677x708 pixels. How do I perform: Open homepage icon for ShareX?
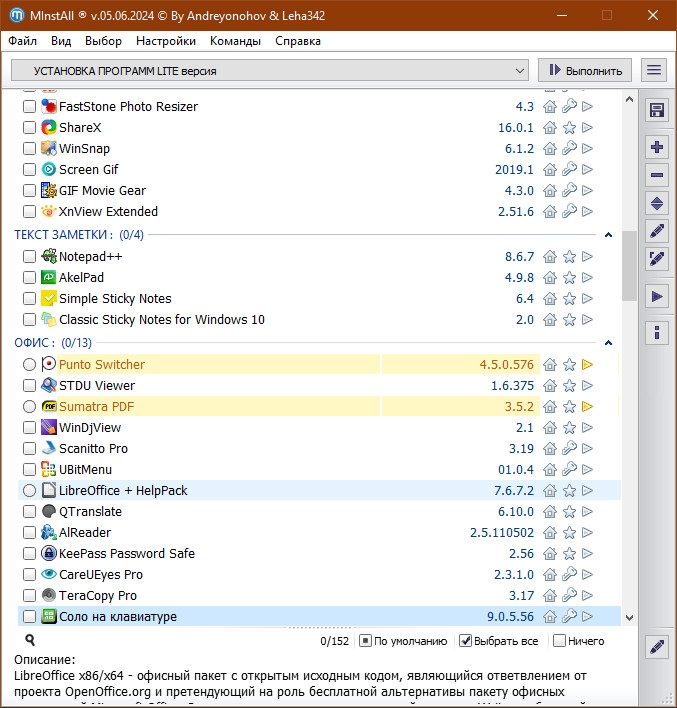550,128
